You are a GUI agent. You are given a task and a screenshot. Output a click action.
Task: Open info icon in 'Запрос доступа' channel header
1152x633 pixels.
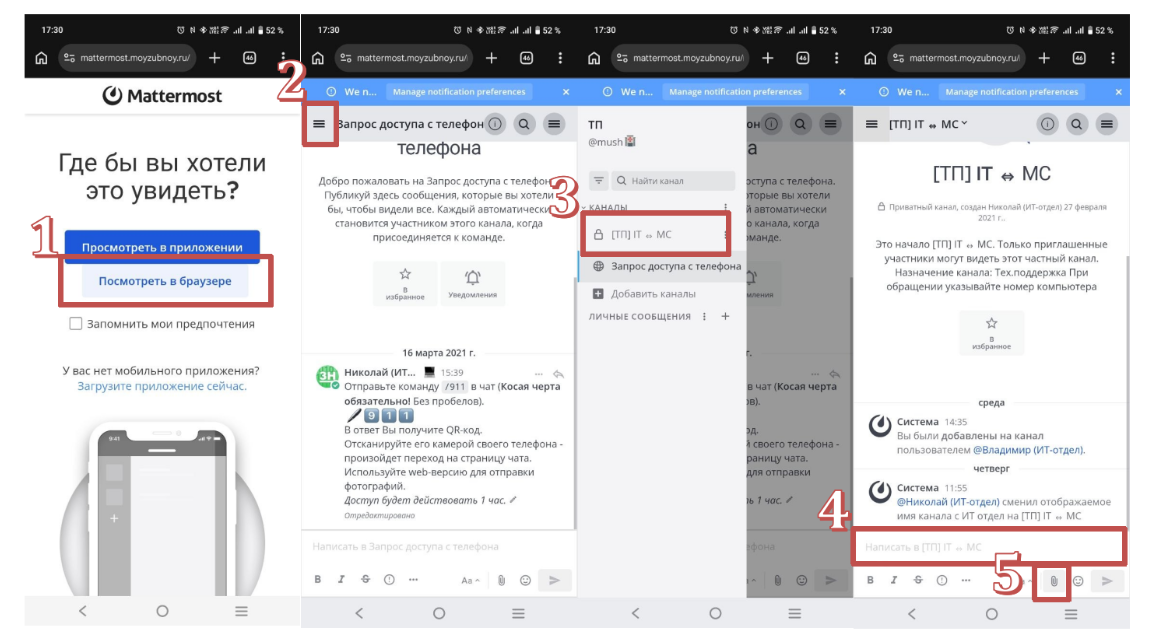click(x=495, y=124)
